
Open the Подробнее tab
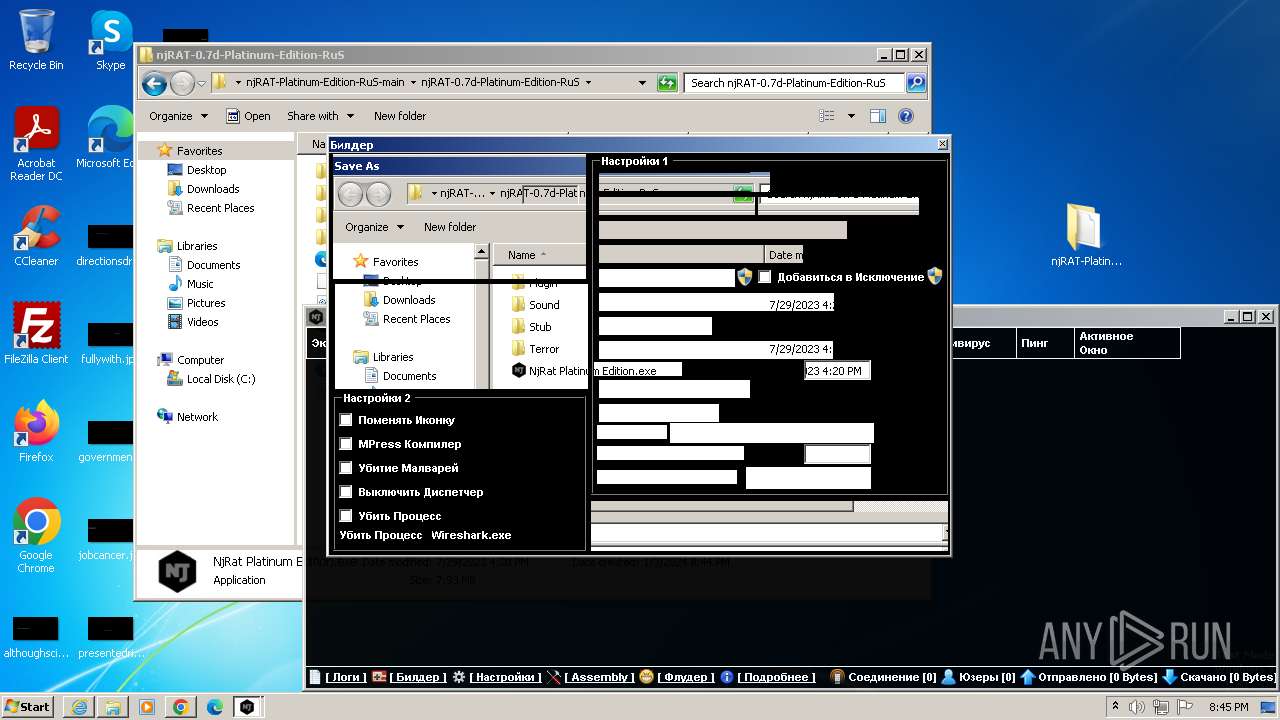click(x=776, y=677)
